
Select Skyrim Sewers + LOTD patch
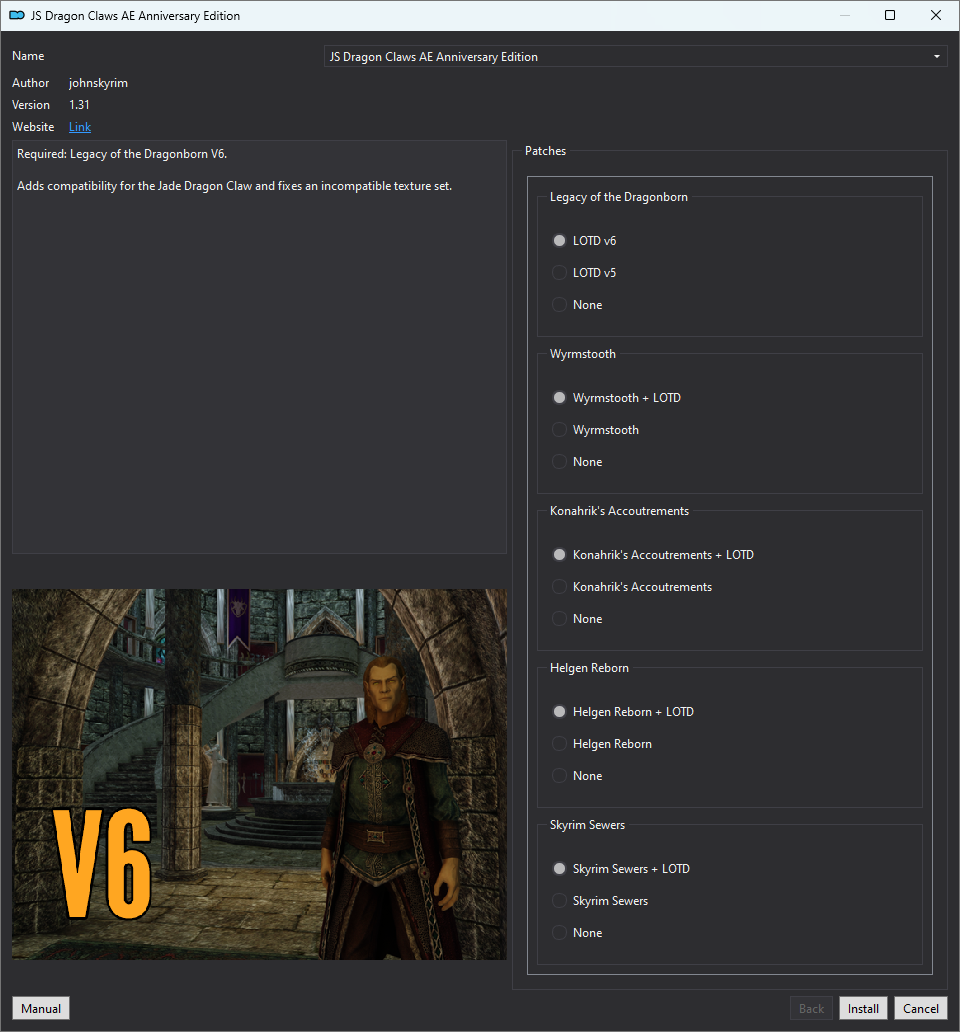pos(621,869)
